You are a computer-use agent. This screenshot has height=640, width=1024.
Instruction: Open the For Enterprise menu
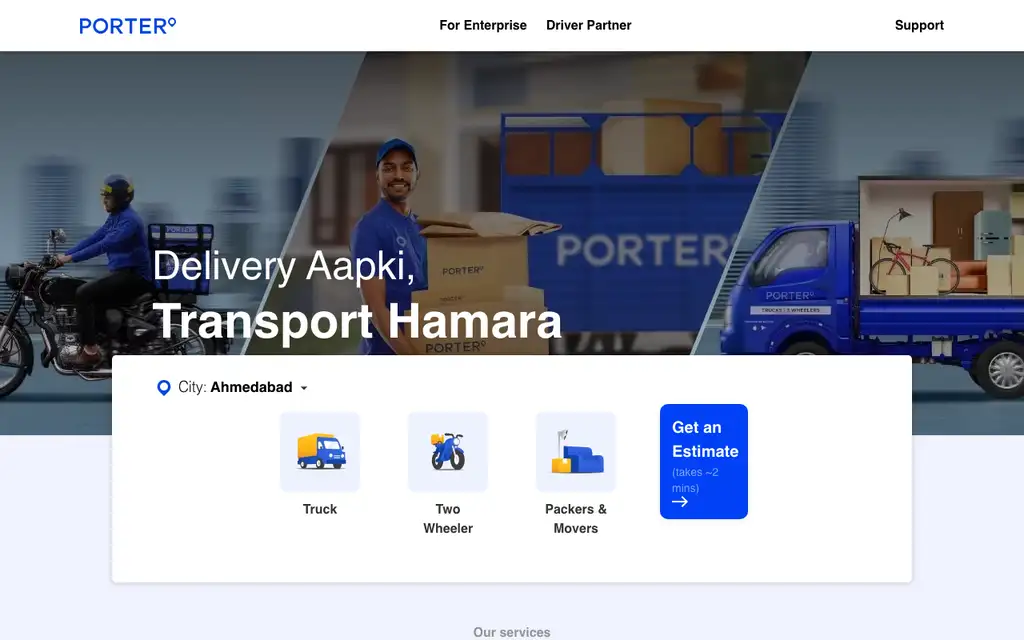pos(483,25)
